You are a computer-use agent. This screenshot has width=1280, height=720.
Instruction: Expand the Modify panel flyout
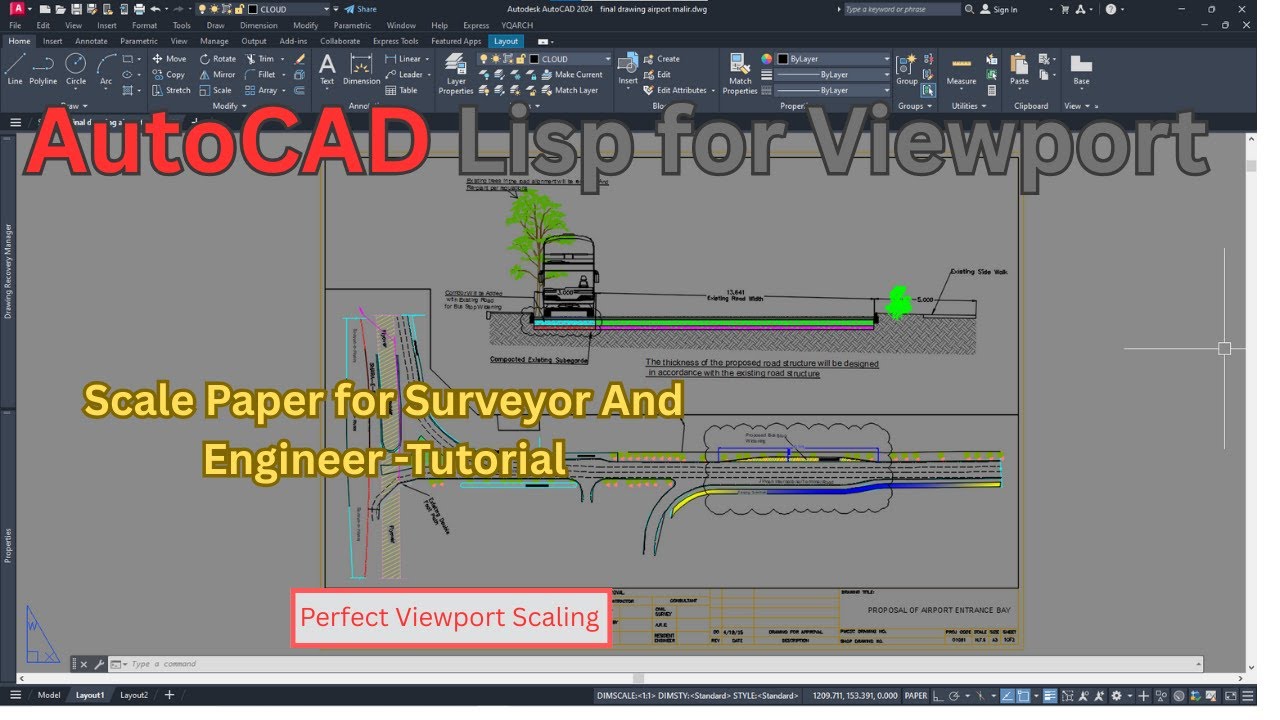(229, 105)
